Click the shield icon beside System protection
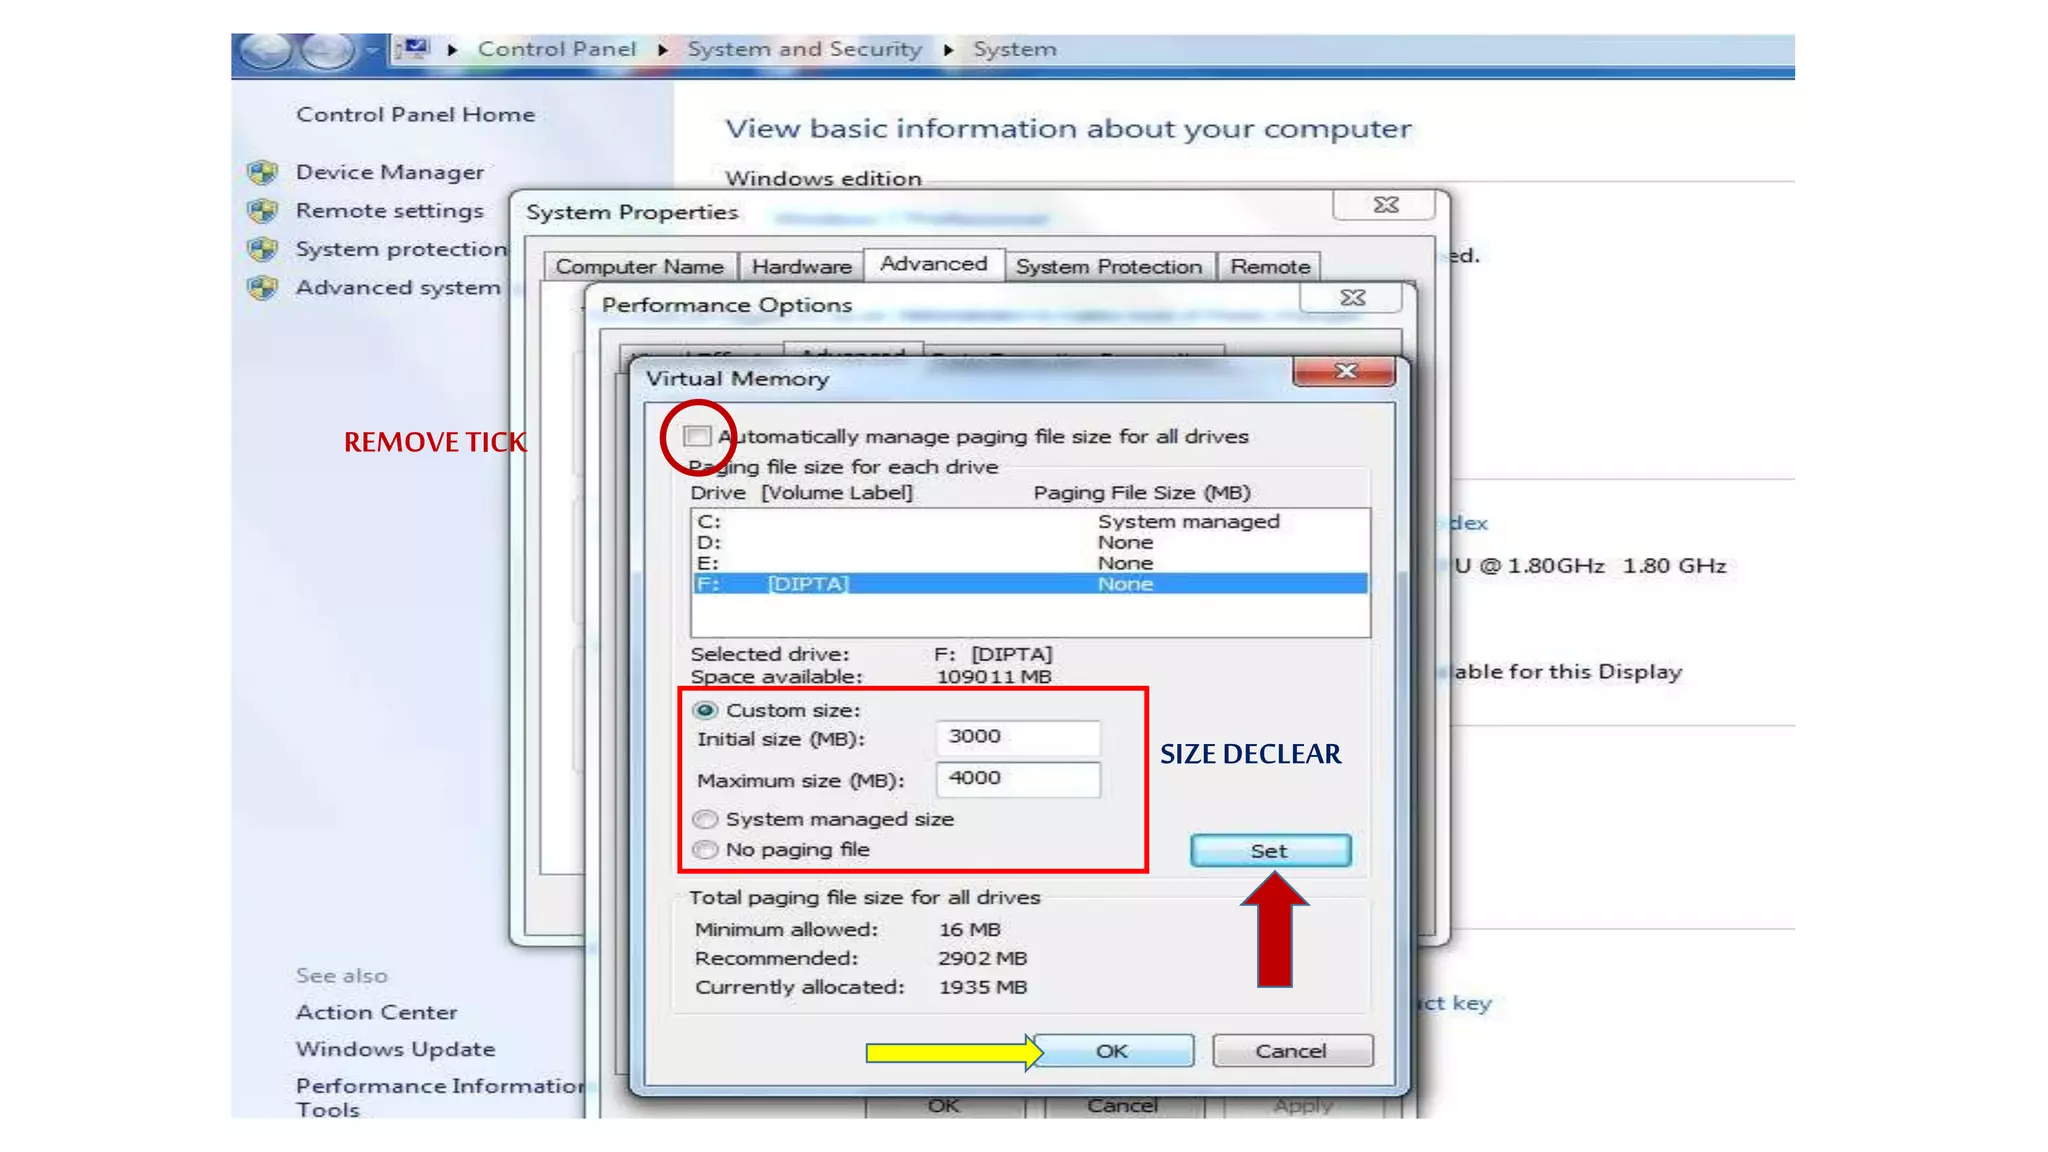This screenshot has height=1152, width=2048. pyautogui.click(x=263, y=249)
